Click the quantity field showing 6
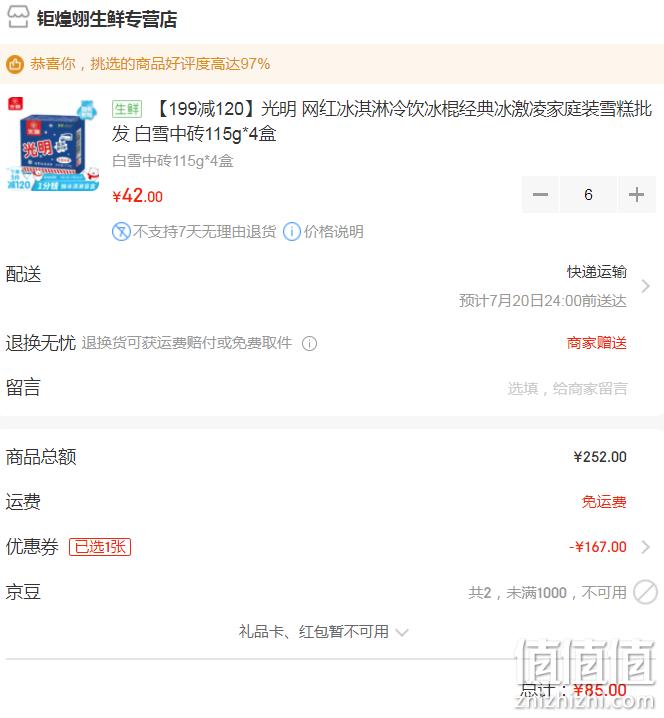664x718 pixels. [588, 195]
